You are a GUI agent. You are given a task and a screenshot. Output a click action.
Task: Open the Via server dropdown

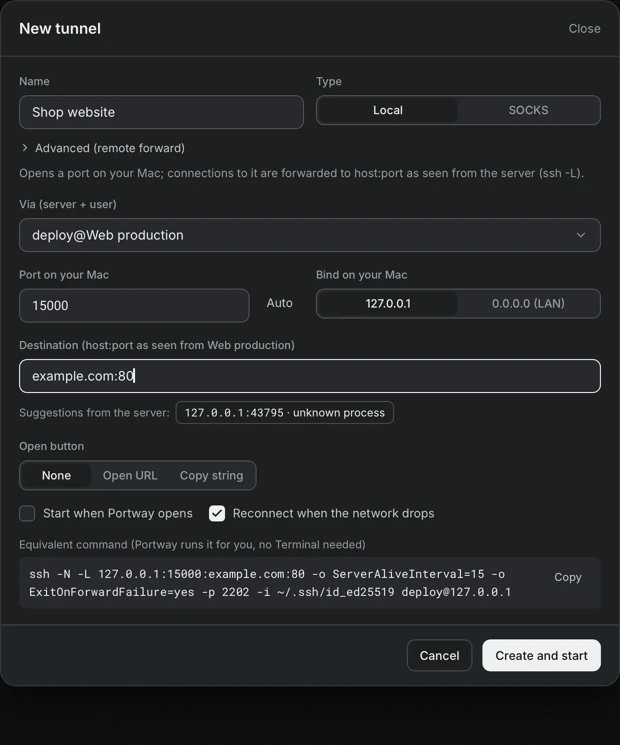click(x=310, y=235)
